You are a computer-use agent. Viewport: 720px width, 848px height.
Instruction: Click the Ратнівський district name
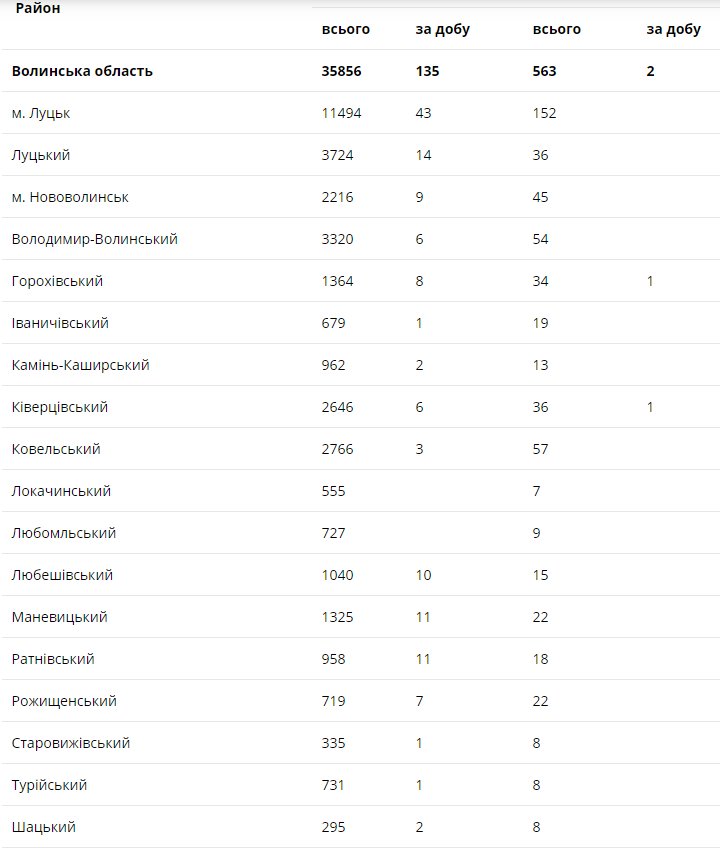pos(53,659)
